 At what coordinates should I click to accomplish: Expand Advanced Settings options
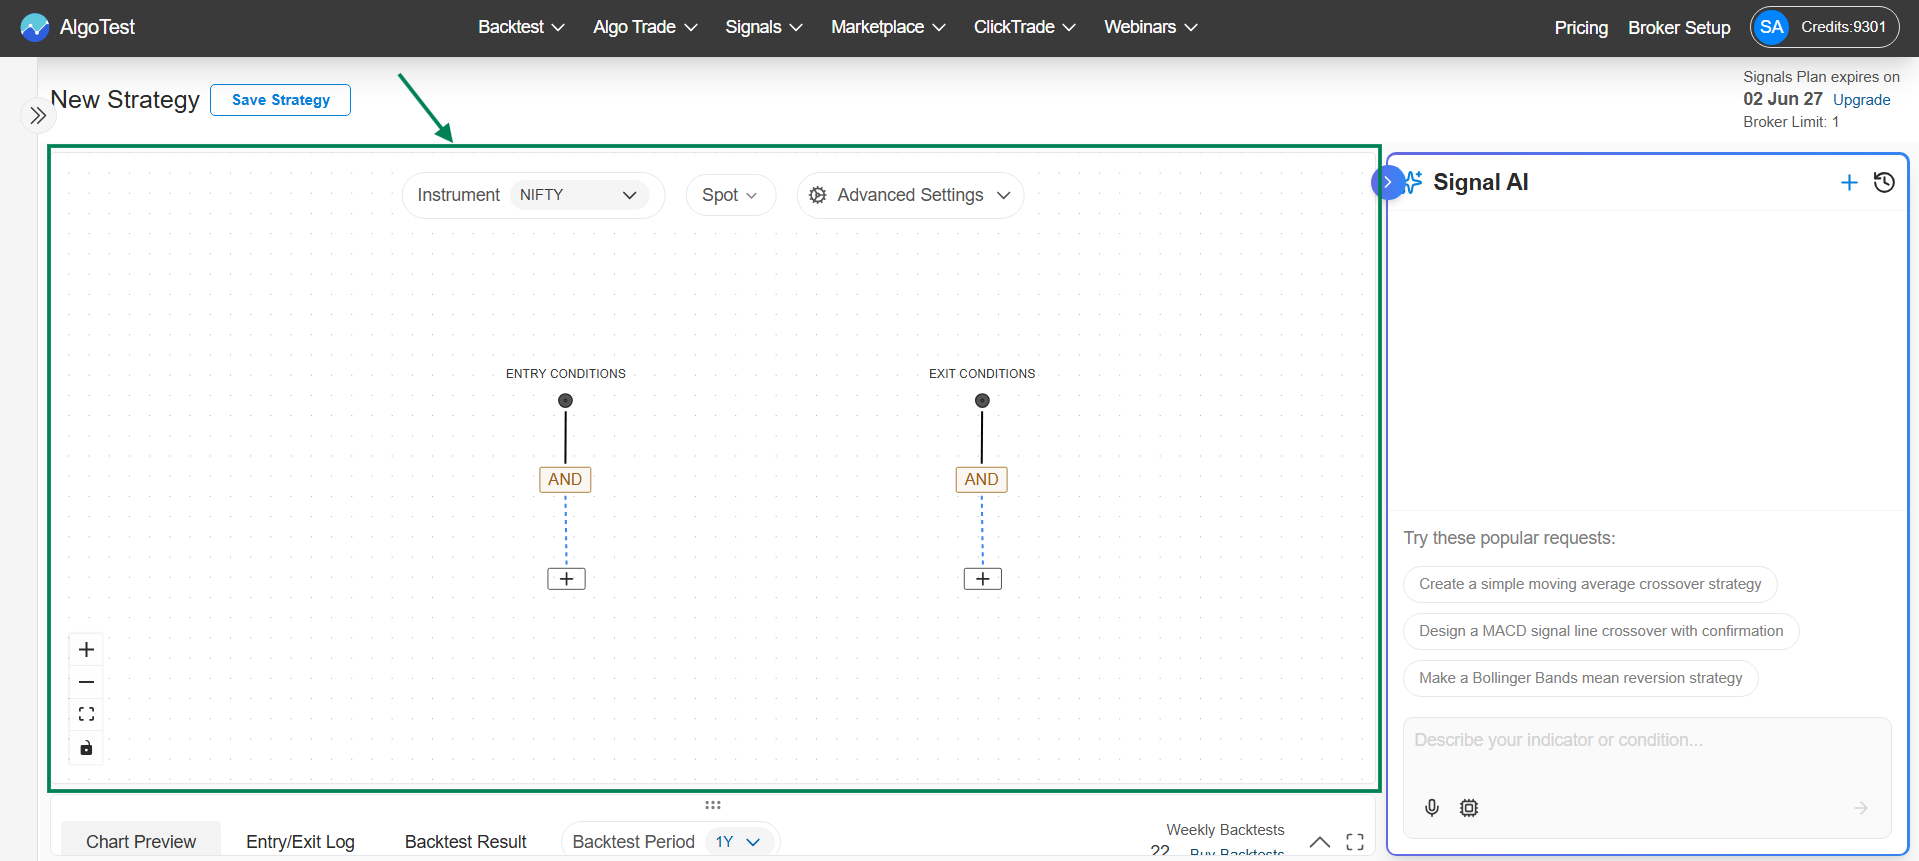pos(910,195)
